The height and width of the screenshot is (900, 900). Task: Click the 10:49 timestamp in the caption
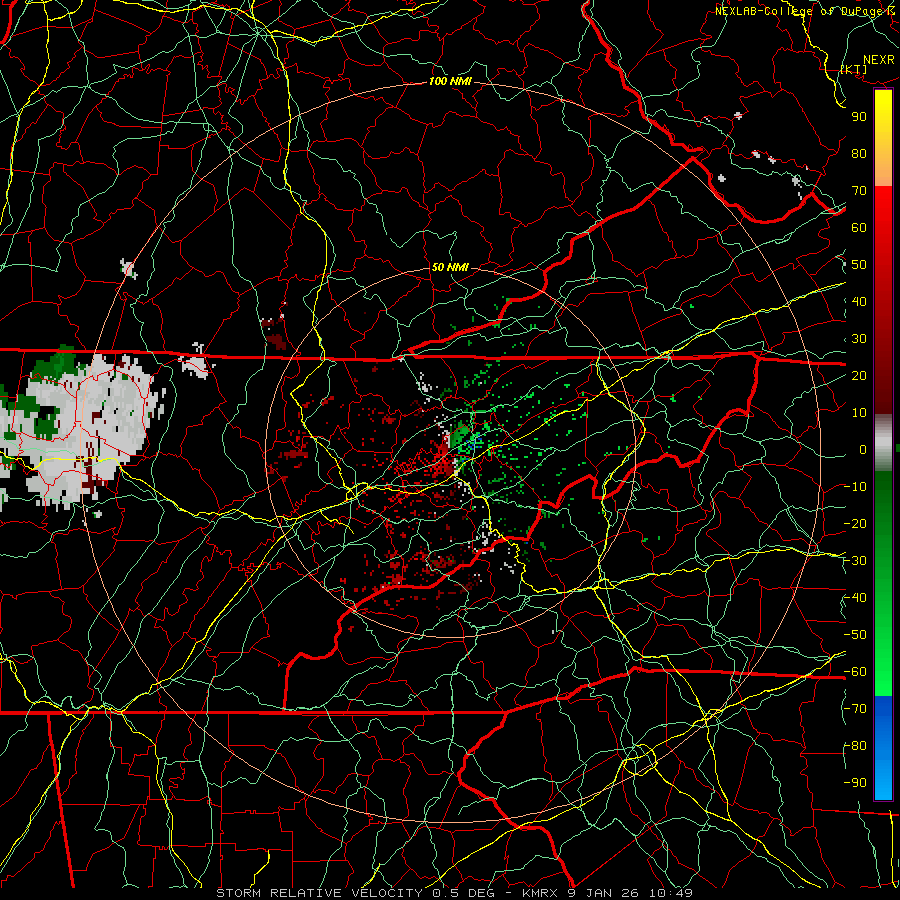672,893
